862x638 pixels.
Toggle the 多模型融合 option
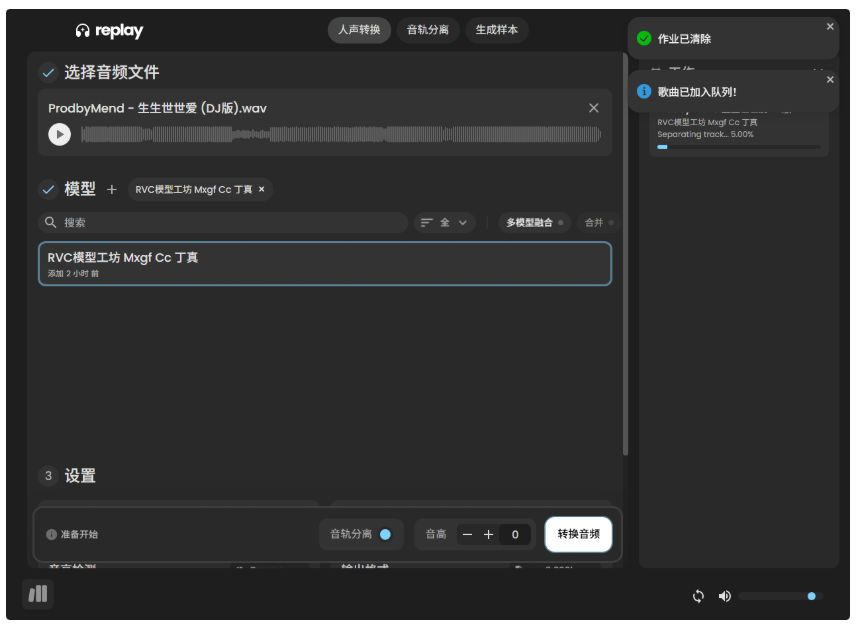coord(534,223)
